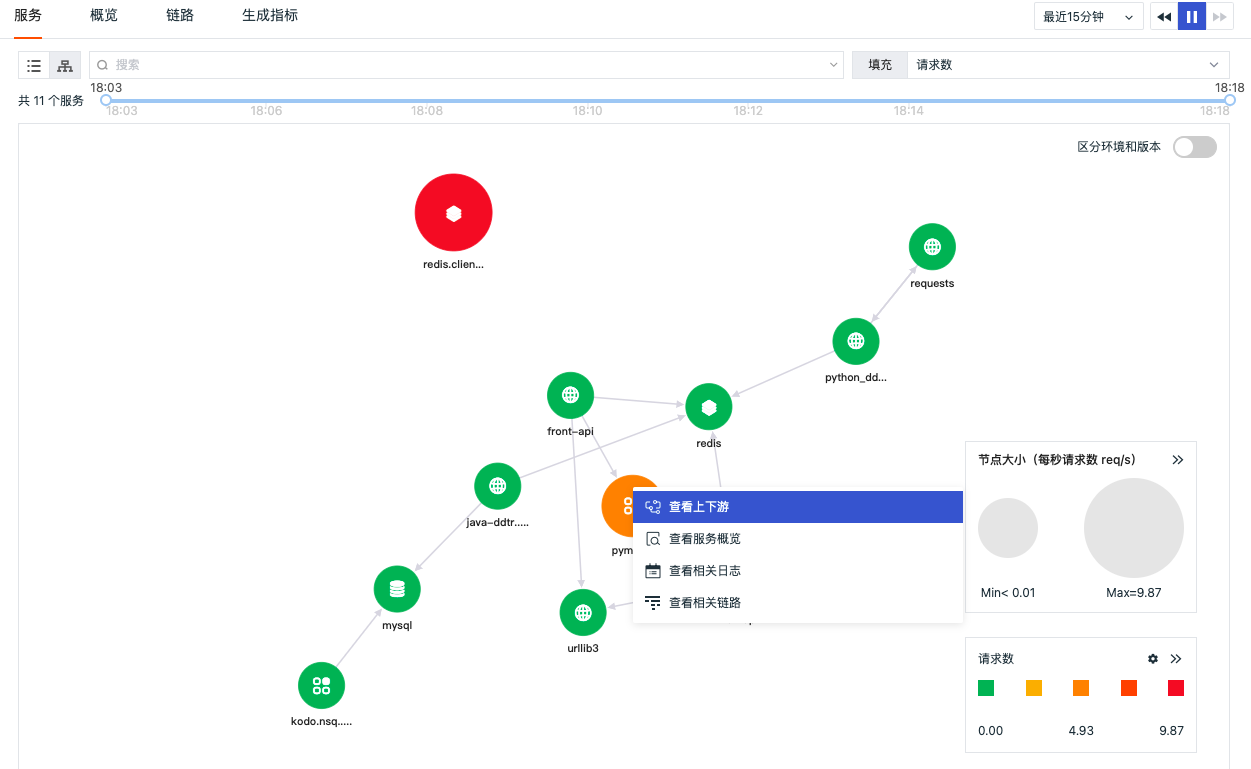Open request count legend settings gear

pos(1153,659)
